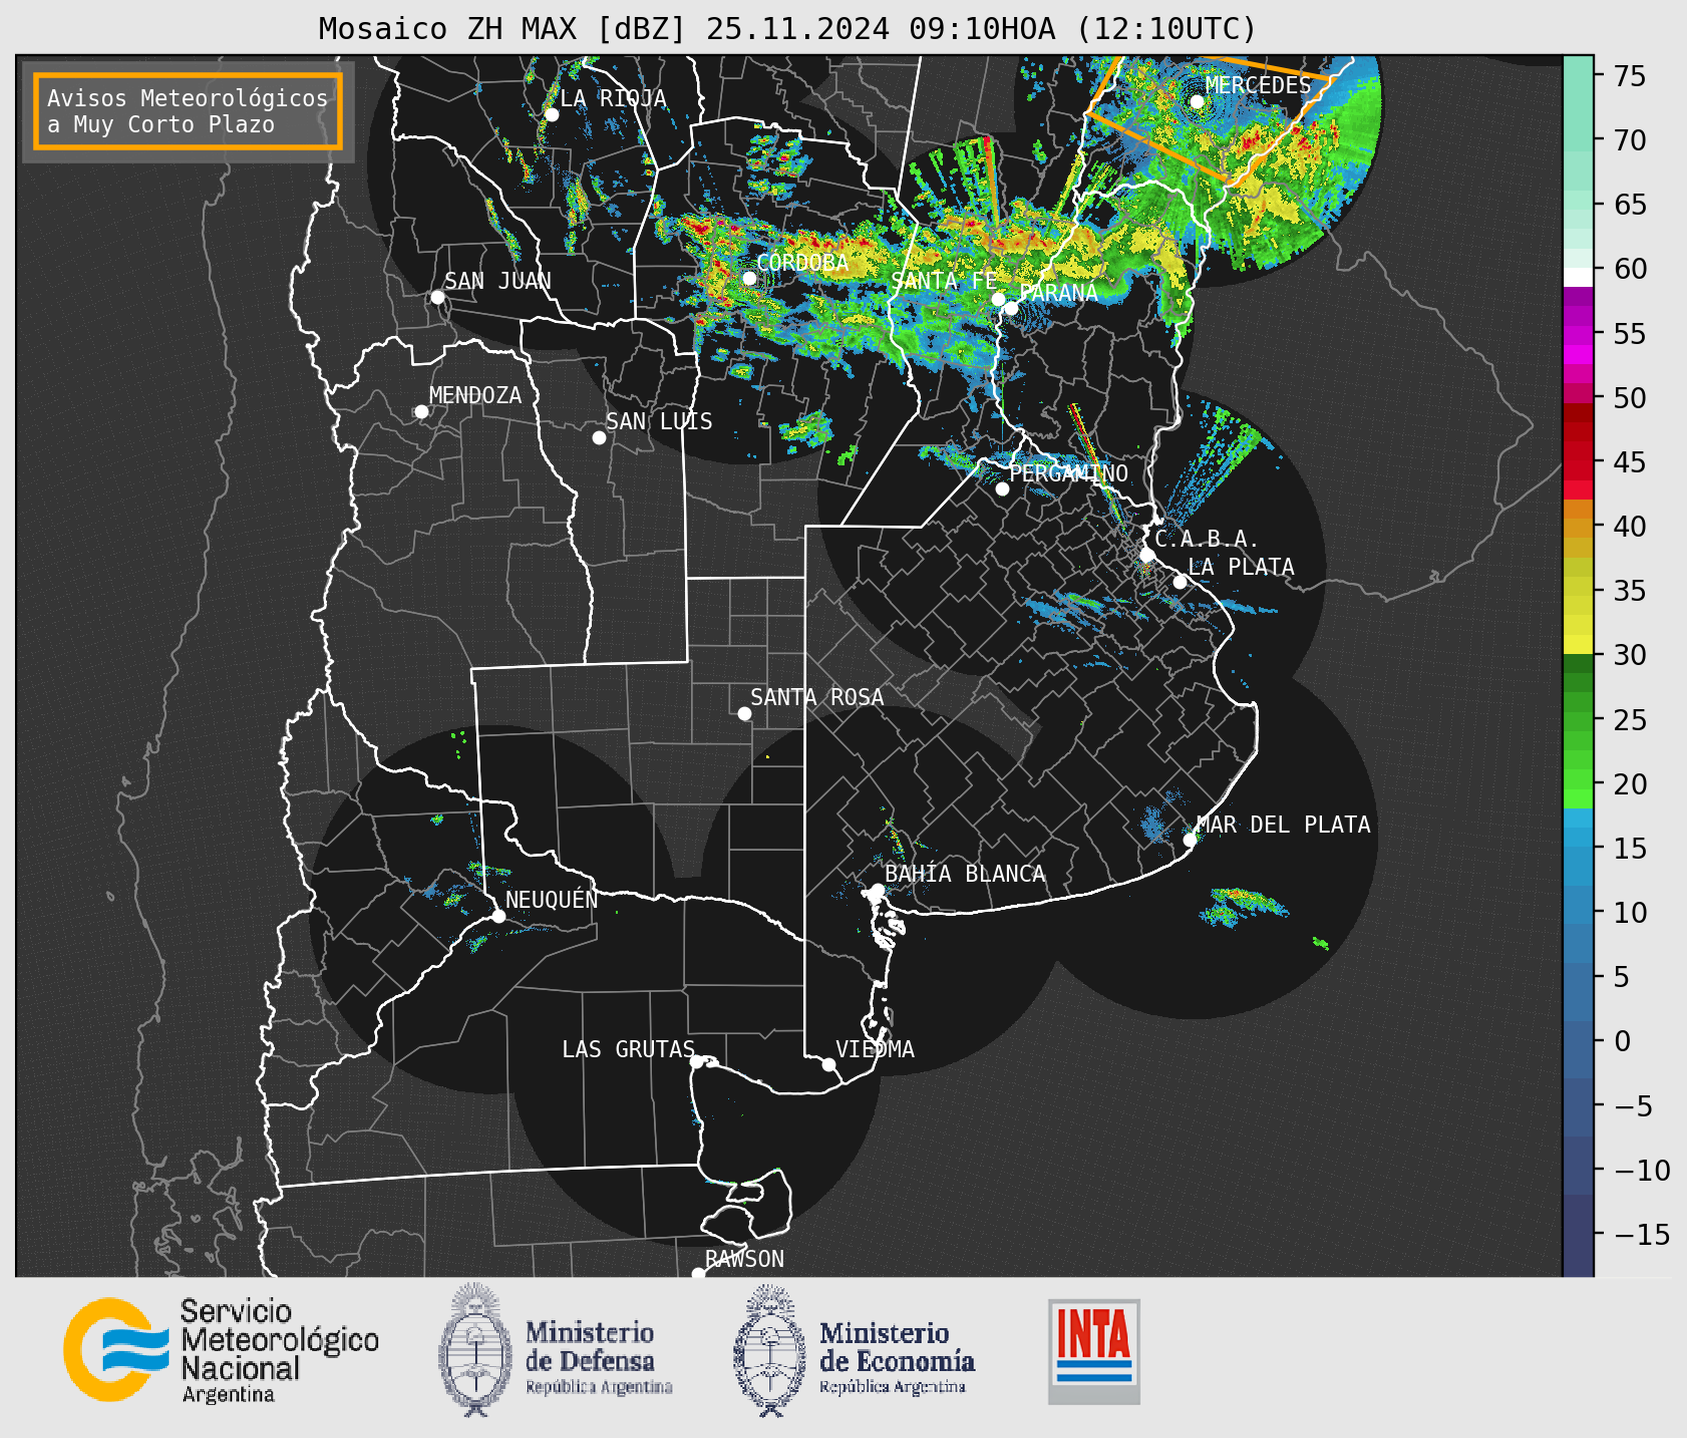This screenshot has width=1687, height=1438.
Task: Click the yellow 30 dBZ color band
Action: [x=1578, y=644]
